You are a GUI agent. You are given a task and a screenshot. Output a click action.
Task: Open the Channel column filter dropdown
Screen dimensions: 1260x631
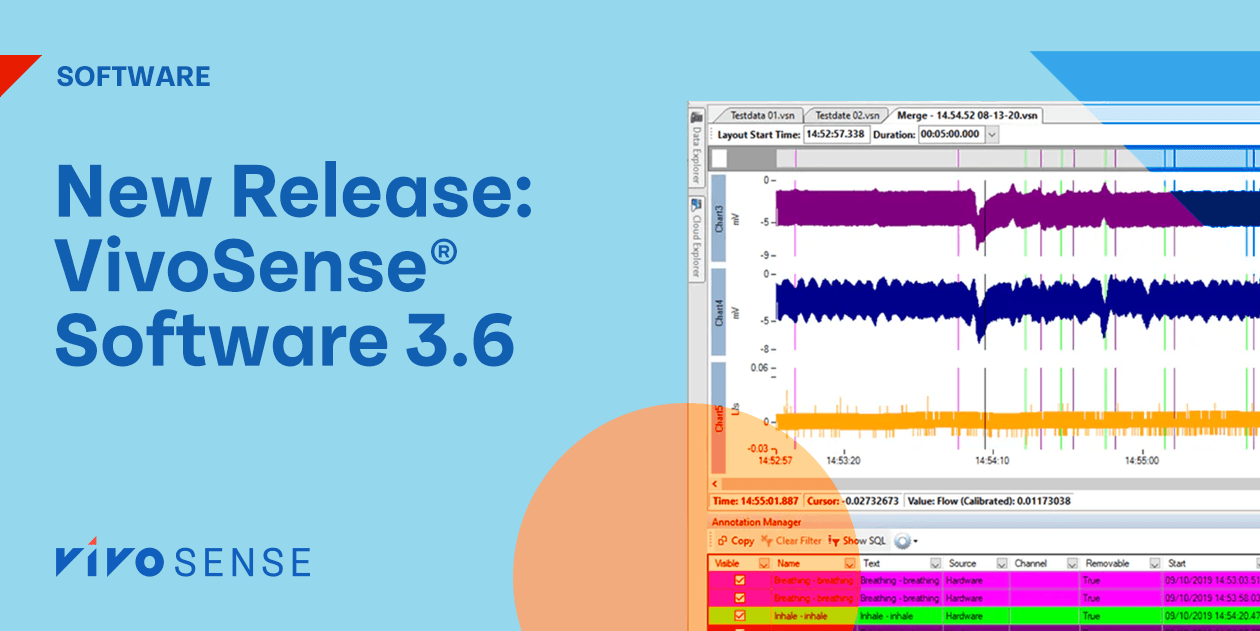pyautogui.click(x=1072, y=564)
